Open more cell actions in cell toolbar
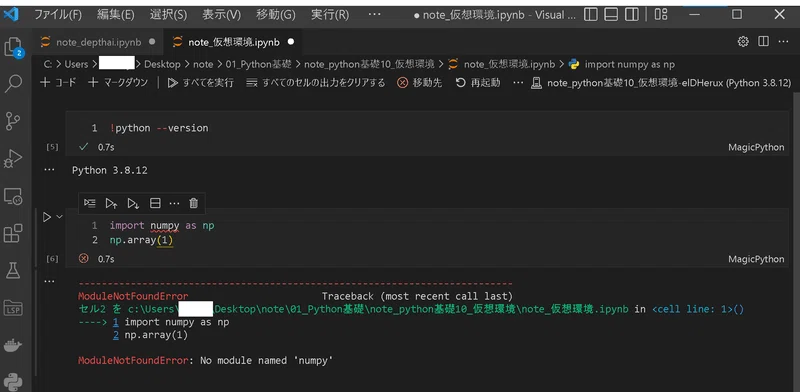800x392 pixels. click(x=174, y=203)
